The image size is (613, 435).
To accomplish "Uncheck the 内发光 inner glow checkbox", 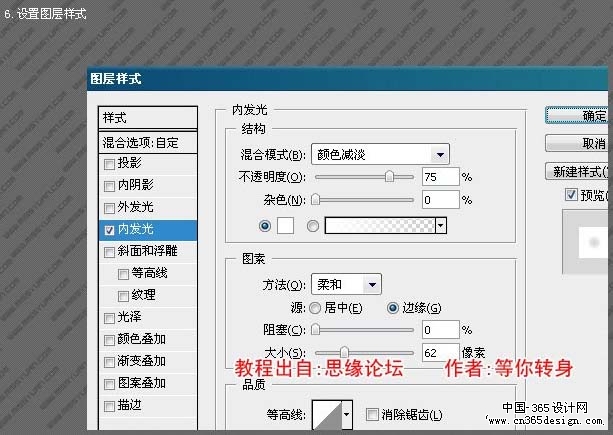I will tap(109, 230).
